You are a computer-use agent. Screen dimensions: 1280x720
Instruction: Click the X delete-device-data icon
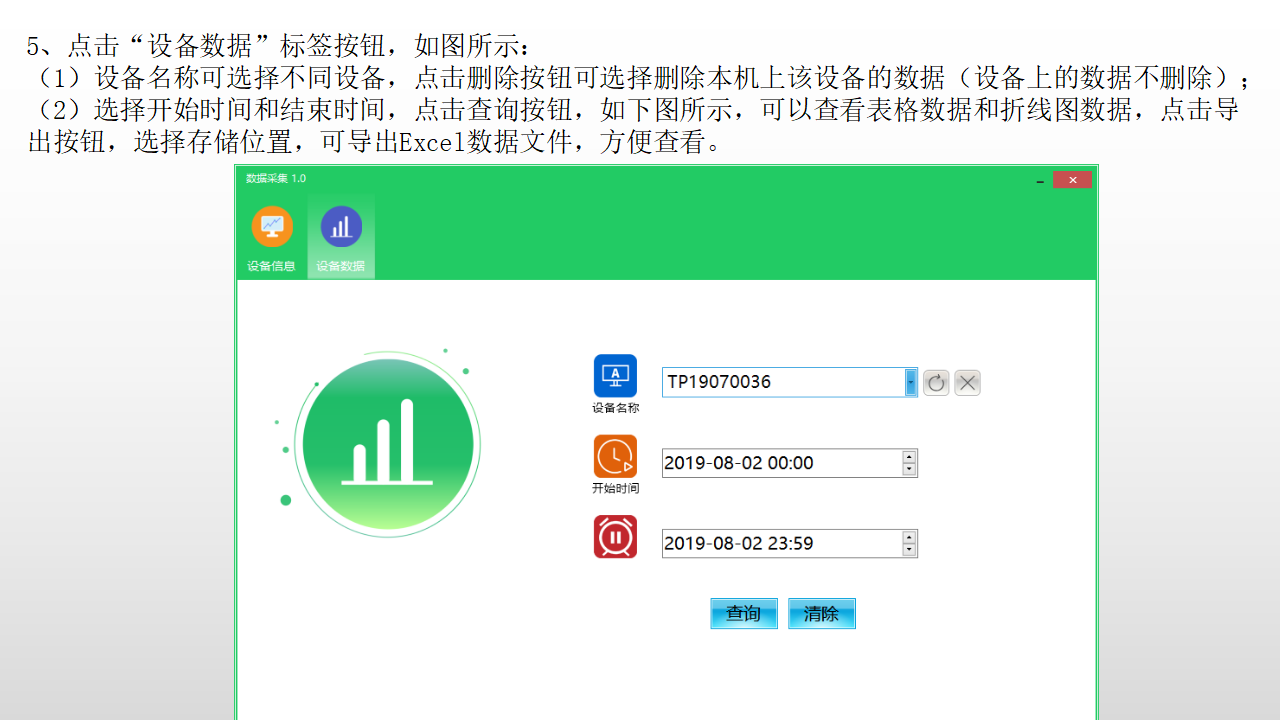click(x=967, y=383)
